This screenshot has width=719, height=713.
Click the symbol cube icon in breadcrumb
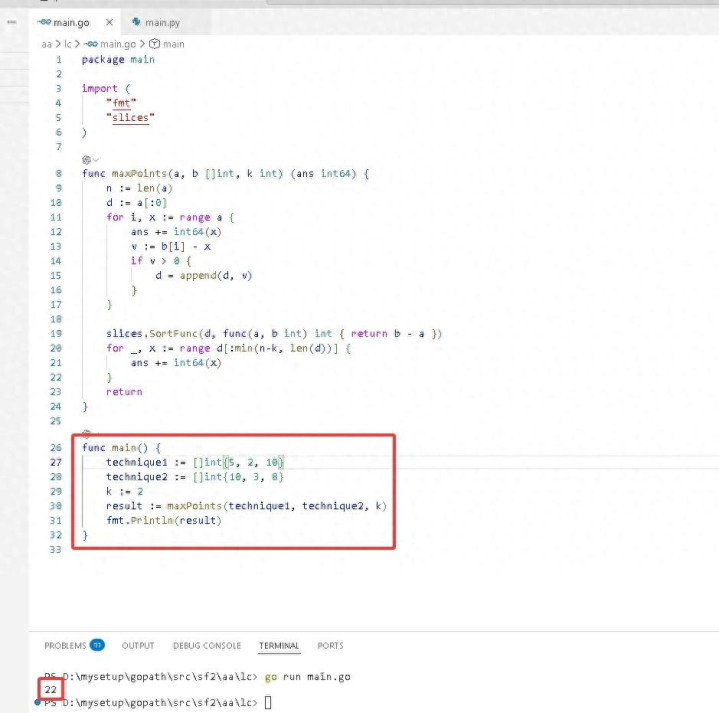155,44
